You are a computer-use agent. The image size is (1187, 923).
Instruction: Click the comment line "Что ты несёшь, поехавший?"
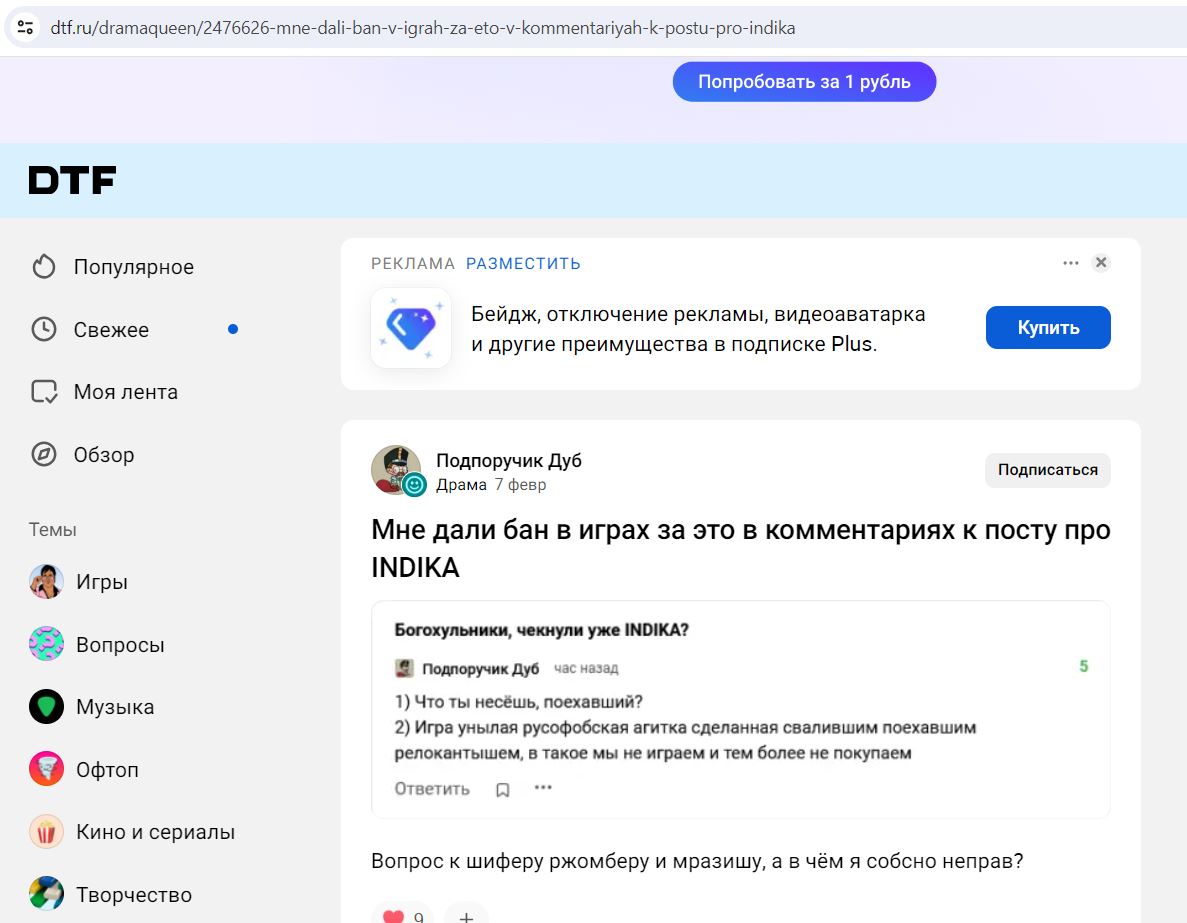coord(519,702)
